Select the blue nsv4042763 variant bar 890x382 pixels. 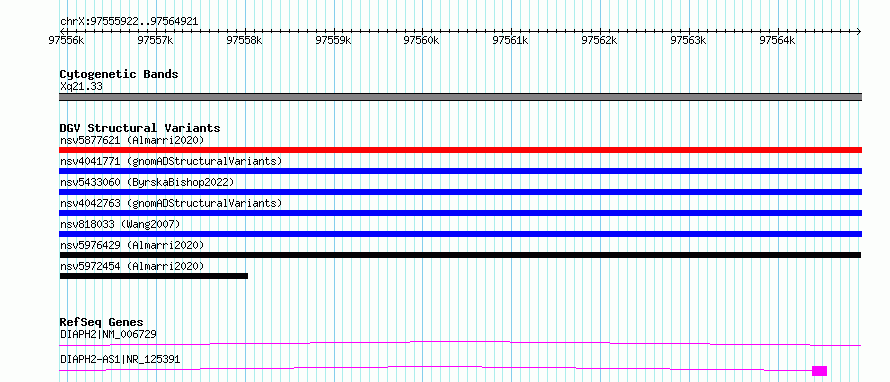pos(460,213)
